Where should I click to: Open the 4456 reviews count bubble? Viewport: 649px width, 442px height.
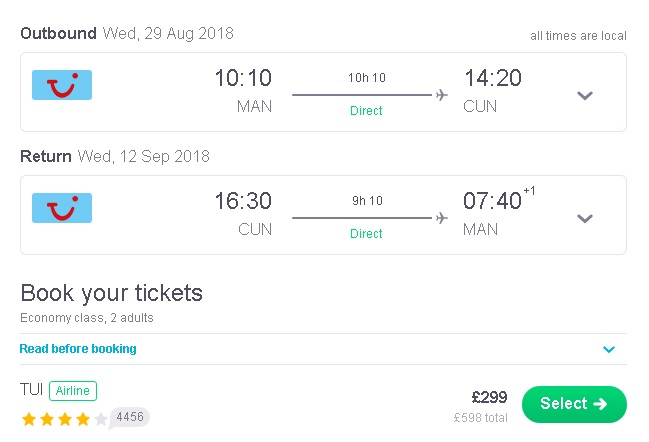[130, 417]
